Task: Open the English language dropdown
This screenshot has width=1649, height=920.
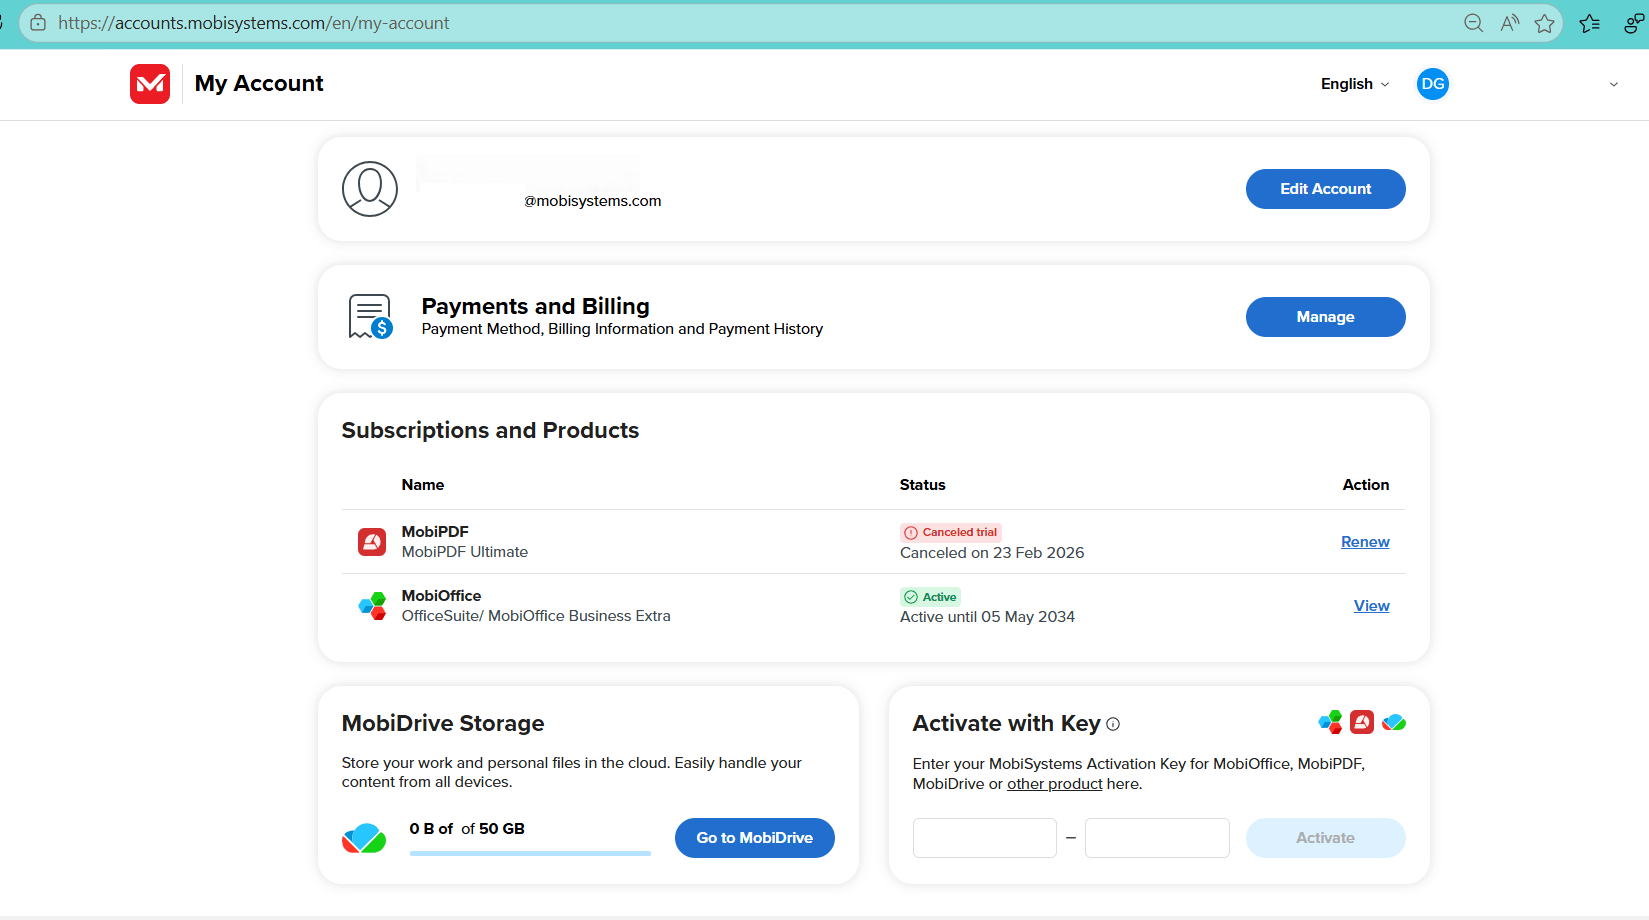Action: pos(1355,84)
